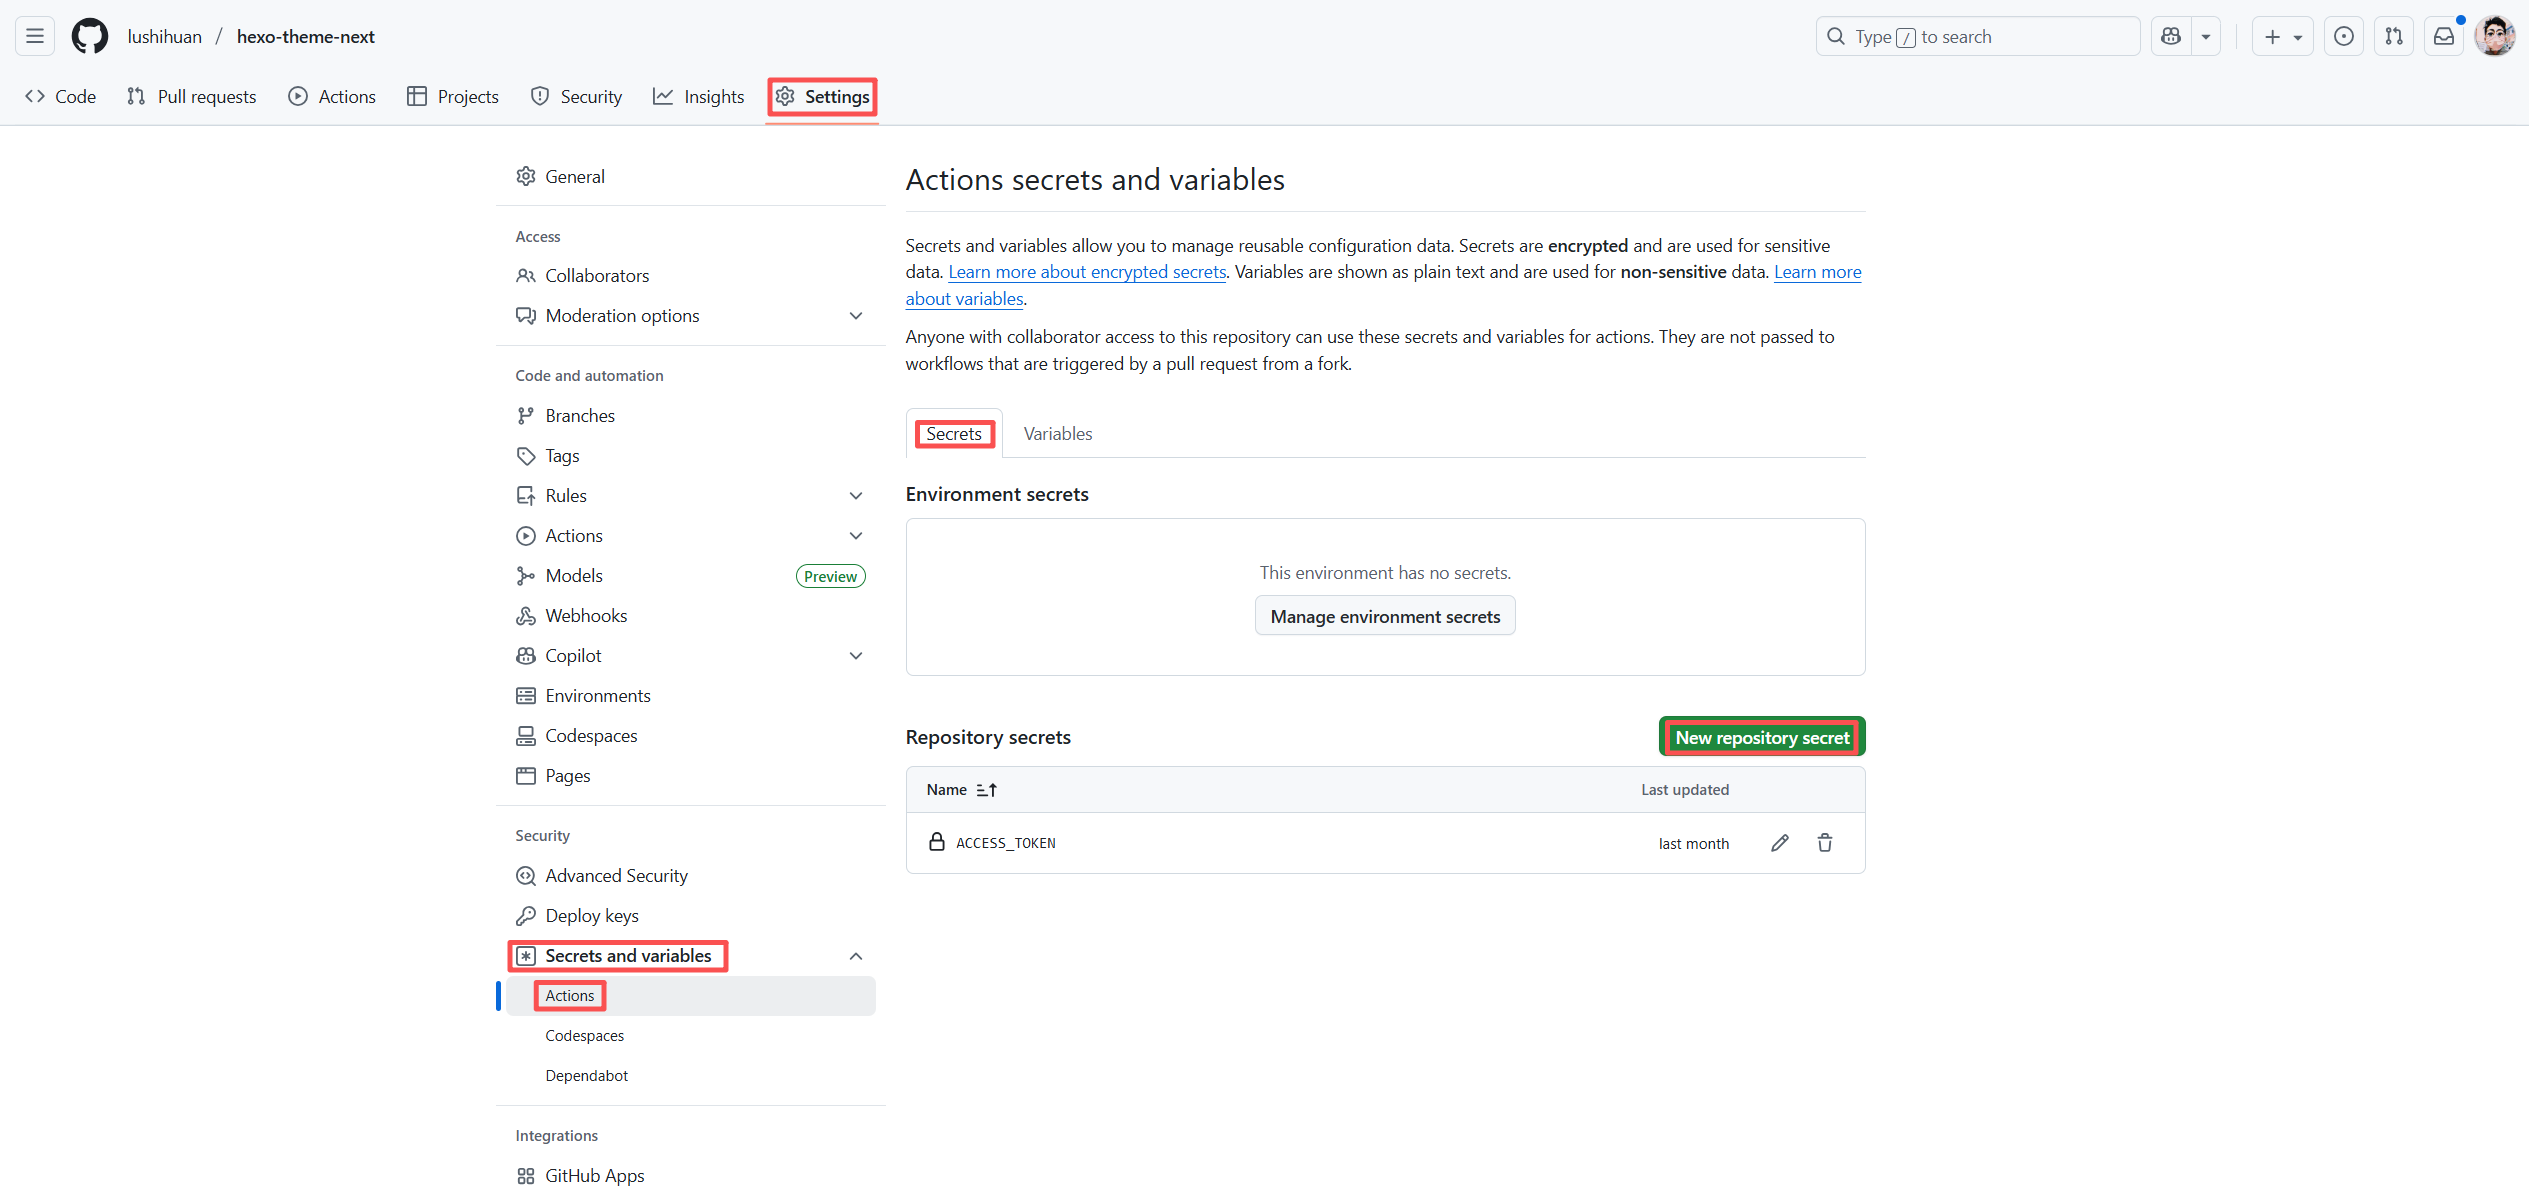
Task: Collapse the Secrets and variables section
Action: point(855,956)
